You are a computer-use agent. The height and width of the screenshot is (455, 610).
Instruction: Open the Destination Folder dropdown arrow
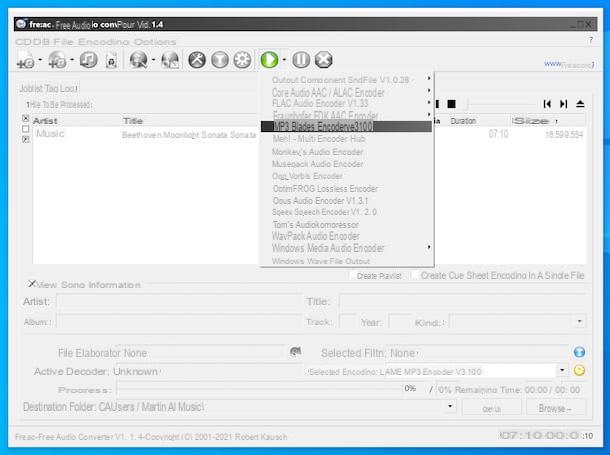click(450, 407)
